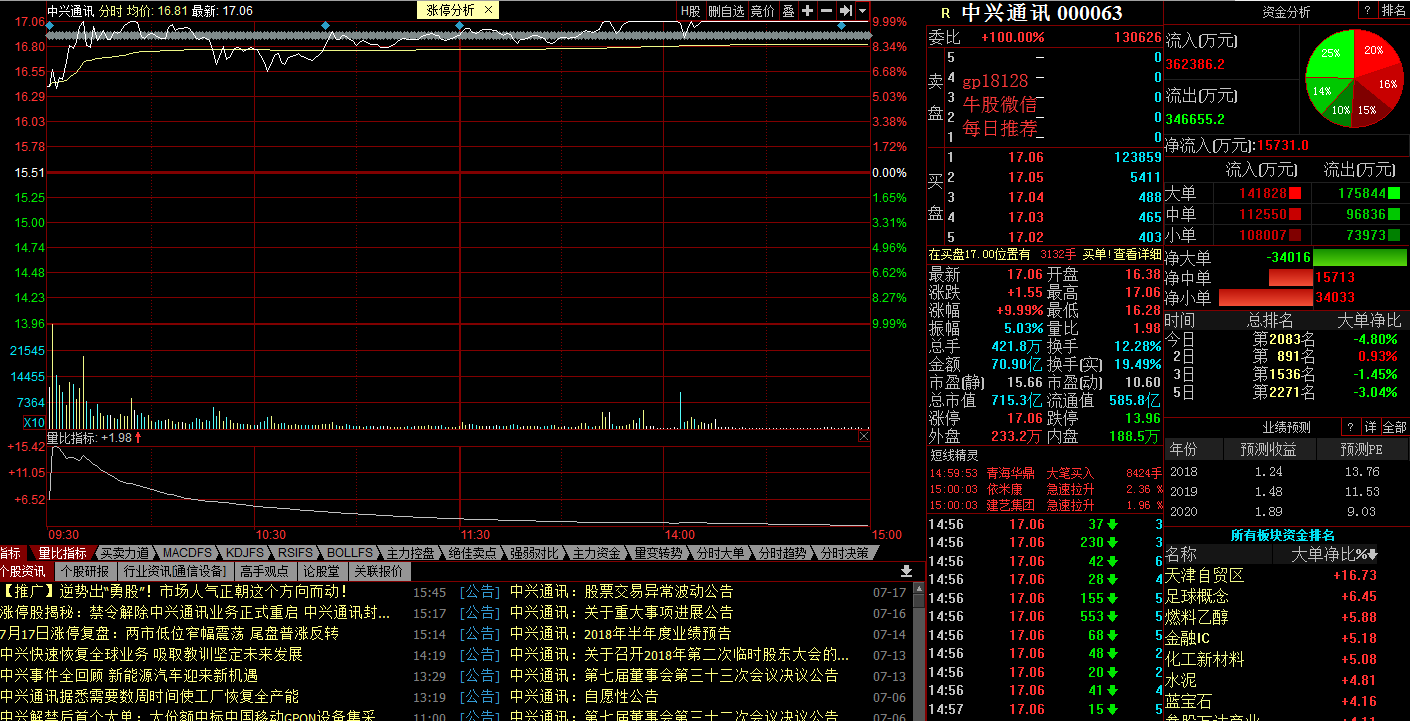Click the sort arrow on 大单净比% header
Image resolution: width=1410 pixels, height=721 pixels.
click(x=1373, y=555)
